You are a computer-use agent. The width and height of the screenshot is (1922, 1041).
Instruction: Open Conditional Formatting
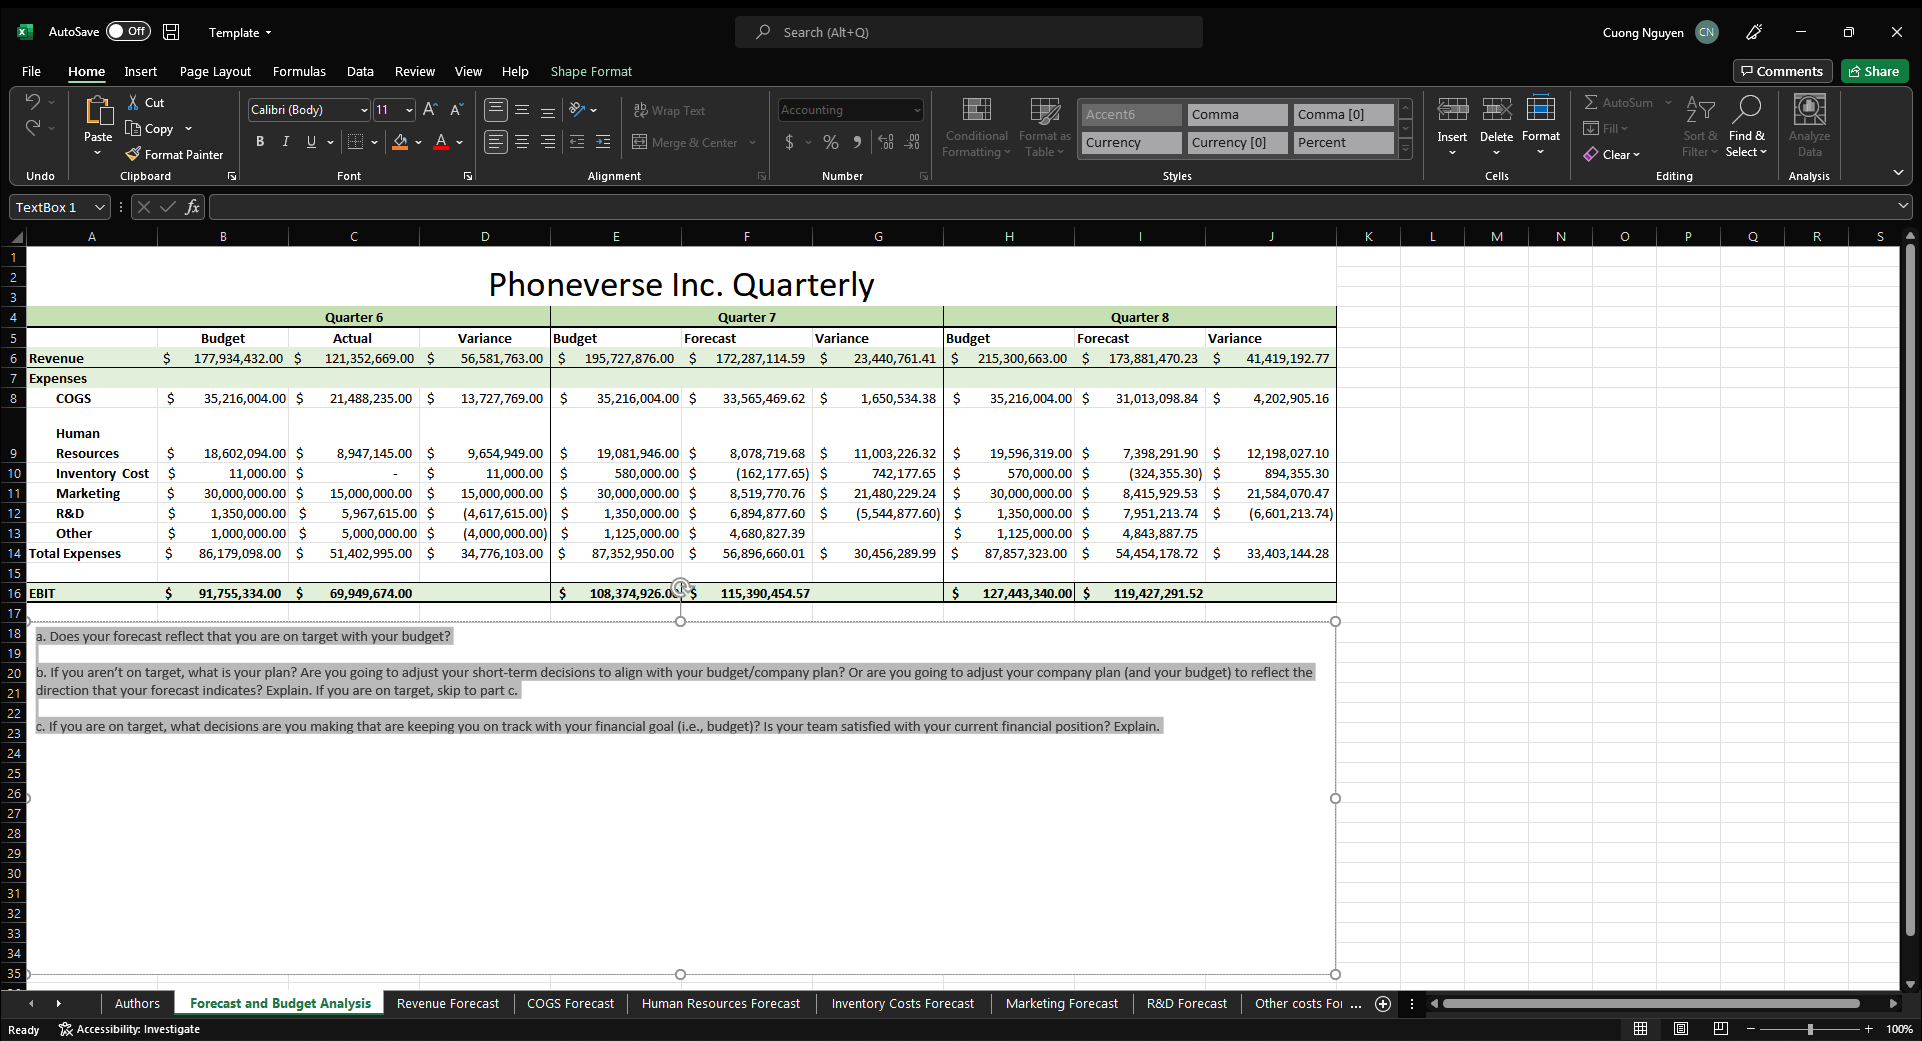tap(977, 127)
